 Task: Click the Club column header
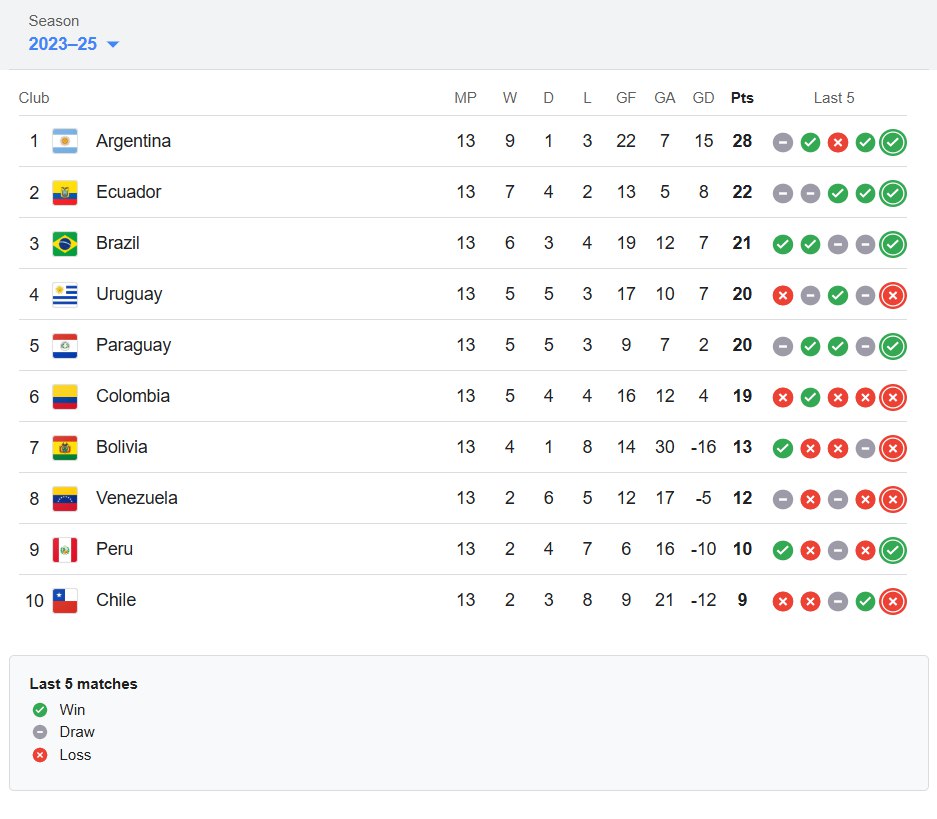click(34, 98)
